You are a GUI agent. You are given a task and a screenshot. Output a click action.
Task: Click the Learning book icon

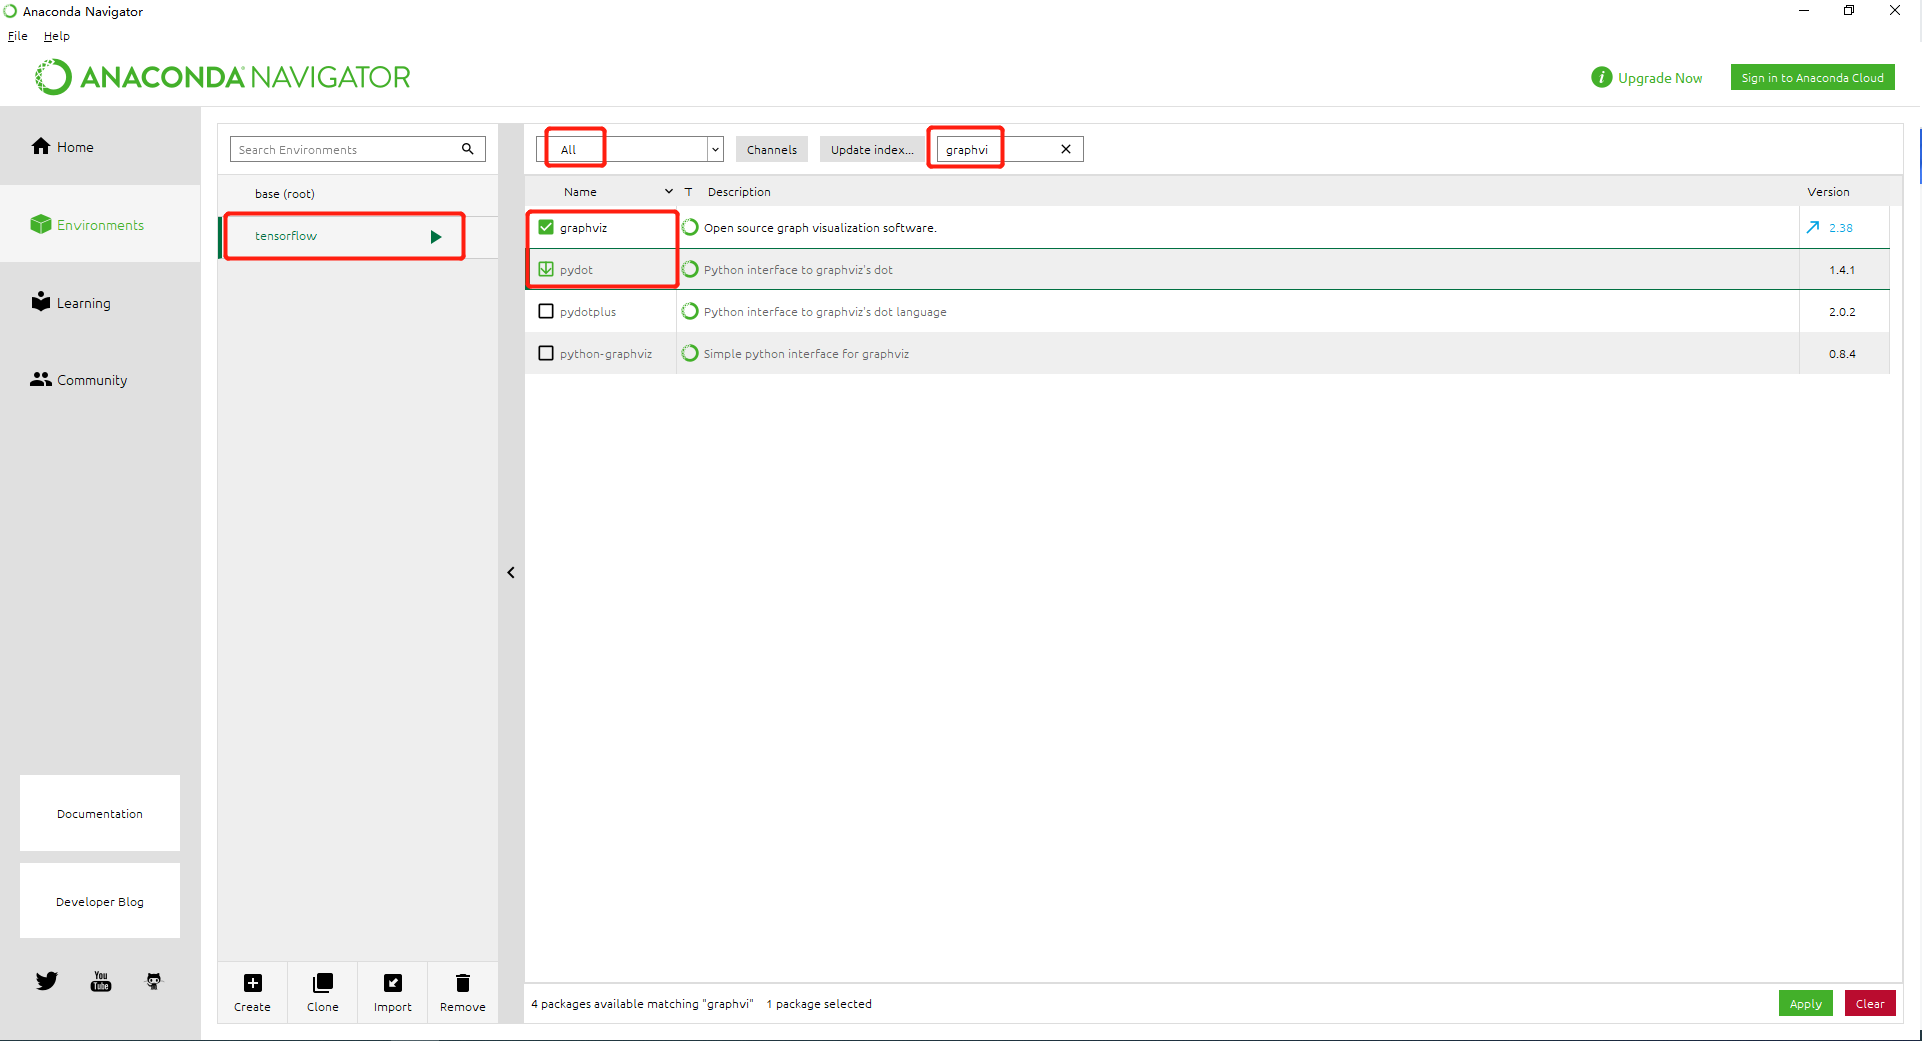[41, 301]
